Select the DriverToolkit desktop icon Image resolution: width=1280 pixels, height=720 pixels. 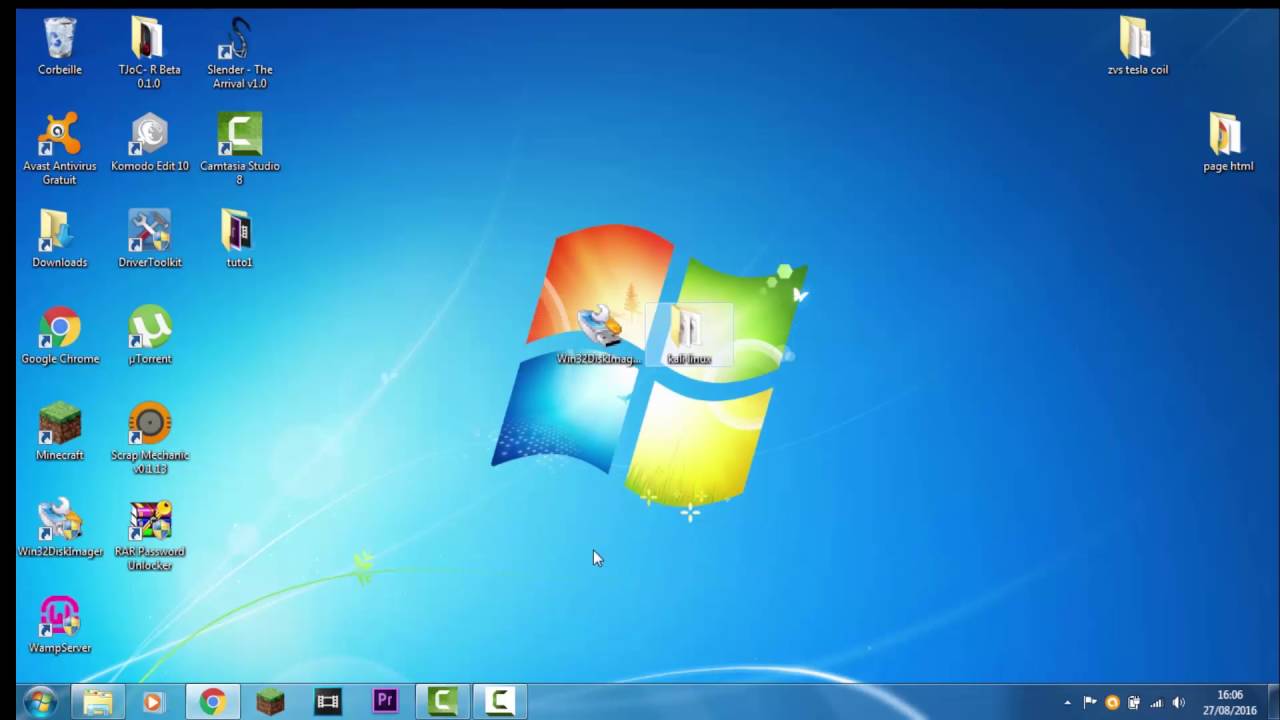tap(149, 238)
